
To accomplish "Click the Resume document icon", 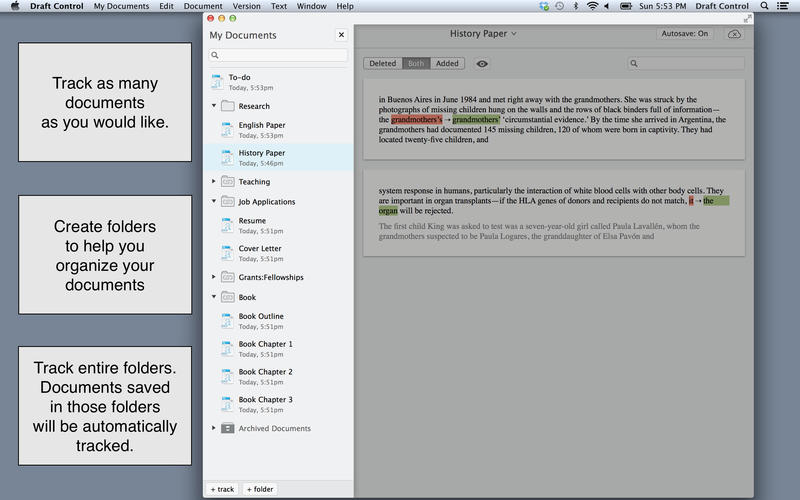I will coord(227,225).
